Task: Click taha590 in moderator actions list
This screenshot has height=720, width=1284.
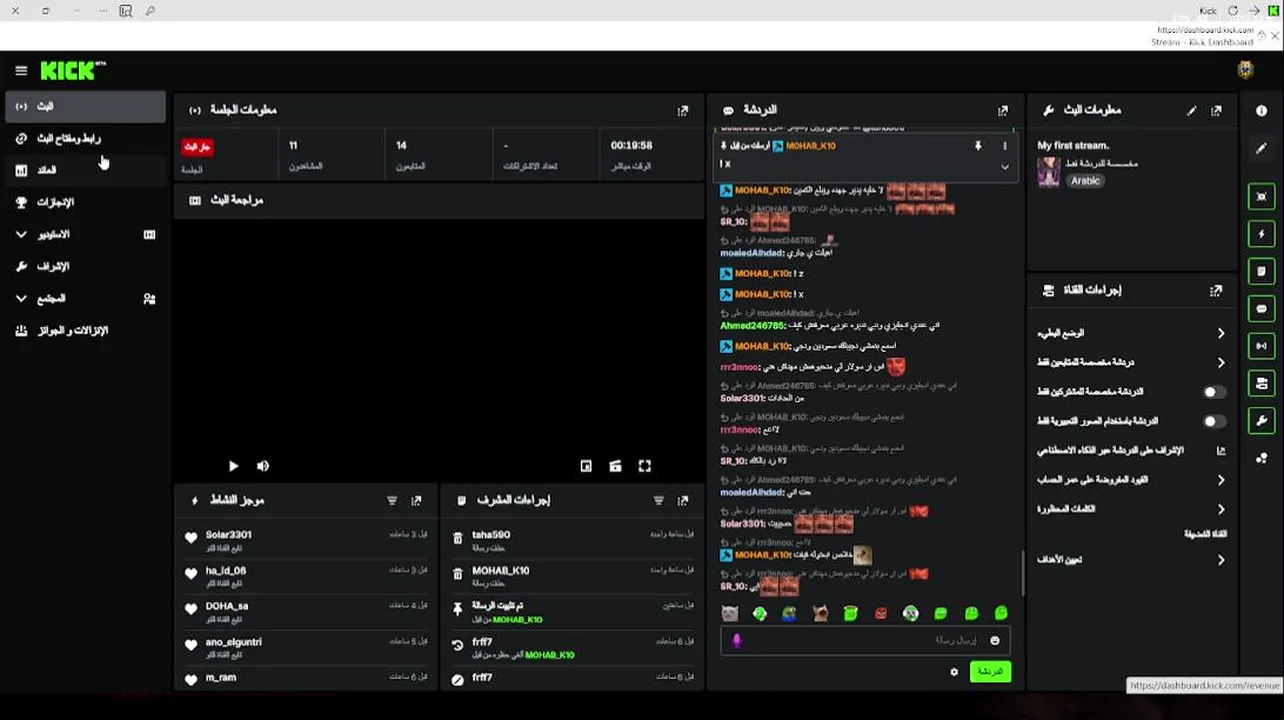Action: coord(491,535)
